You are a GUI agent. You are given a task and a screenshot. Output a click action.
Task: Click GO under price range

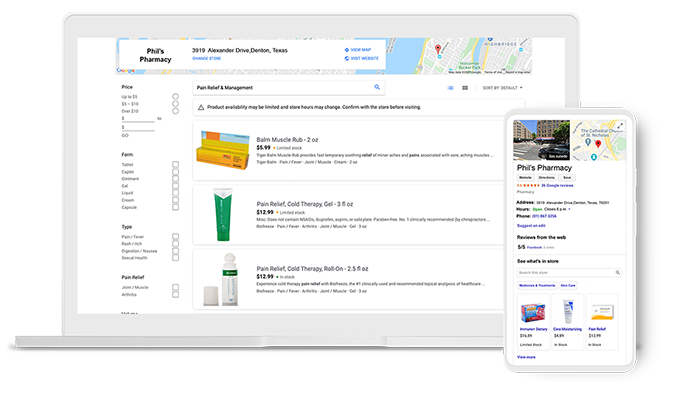tap(125, 135)
